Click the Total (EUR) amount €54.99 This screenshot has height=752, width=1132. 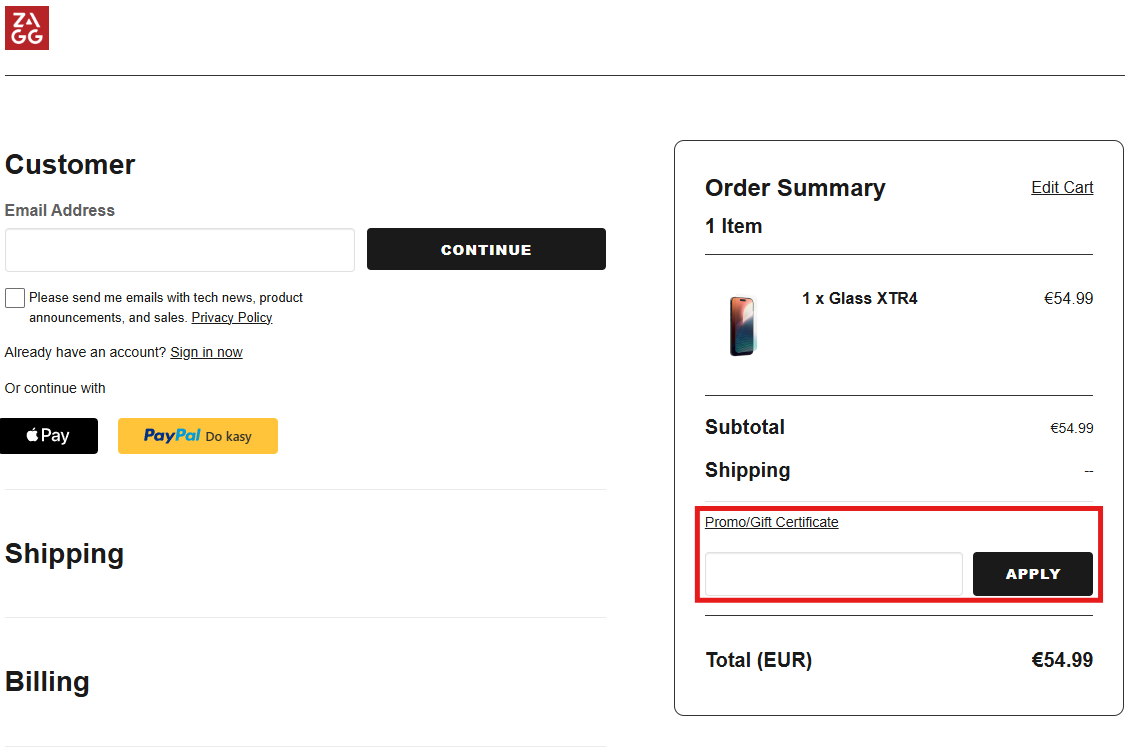(1062, 660)
